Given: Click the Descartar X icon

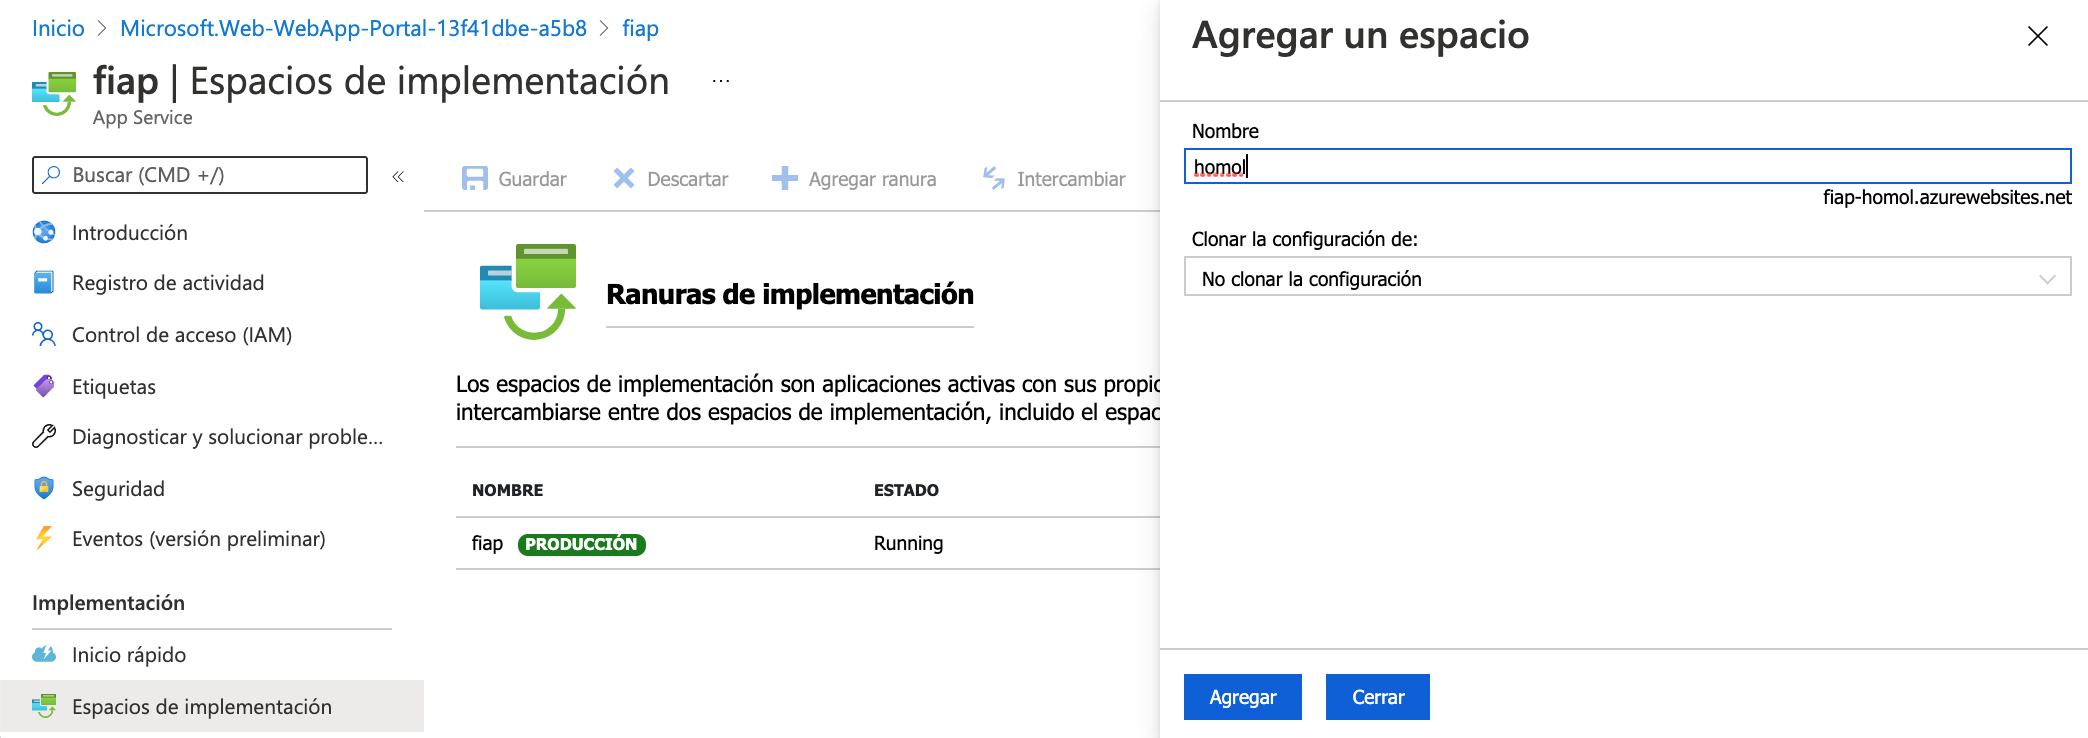Looking at the screenshot, I should tap(623, 178).
